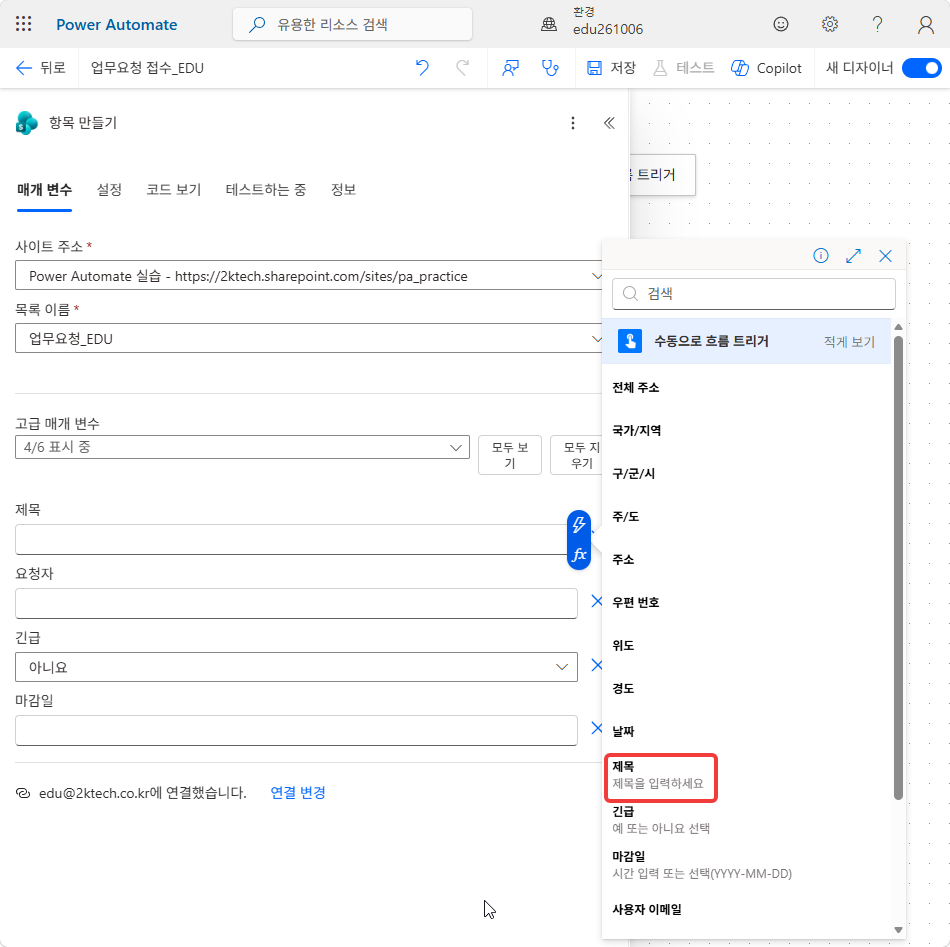Collapse the panel with double chevron icon

[609, 123]
